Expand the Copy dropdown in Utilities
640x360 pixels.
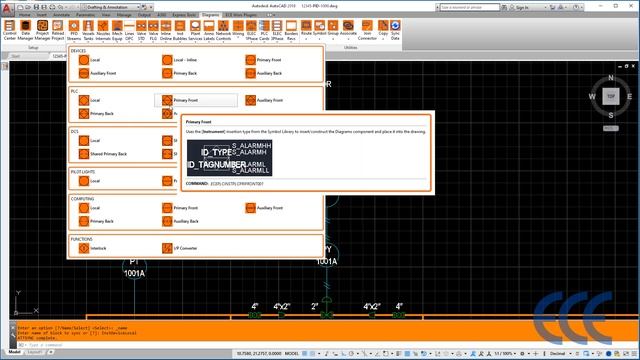coord(383,38)
